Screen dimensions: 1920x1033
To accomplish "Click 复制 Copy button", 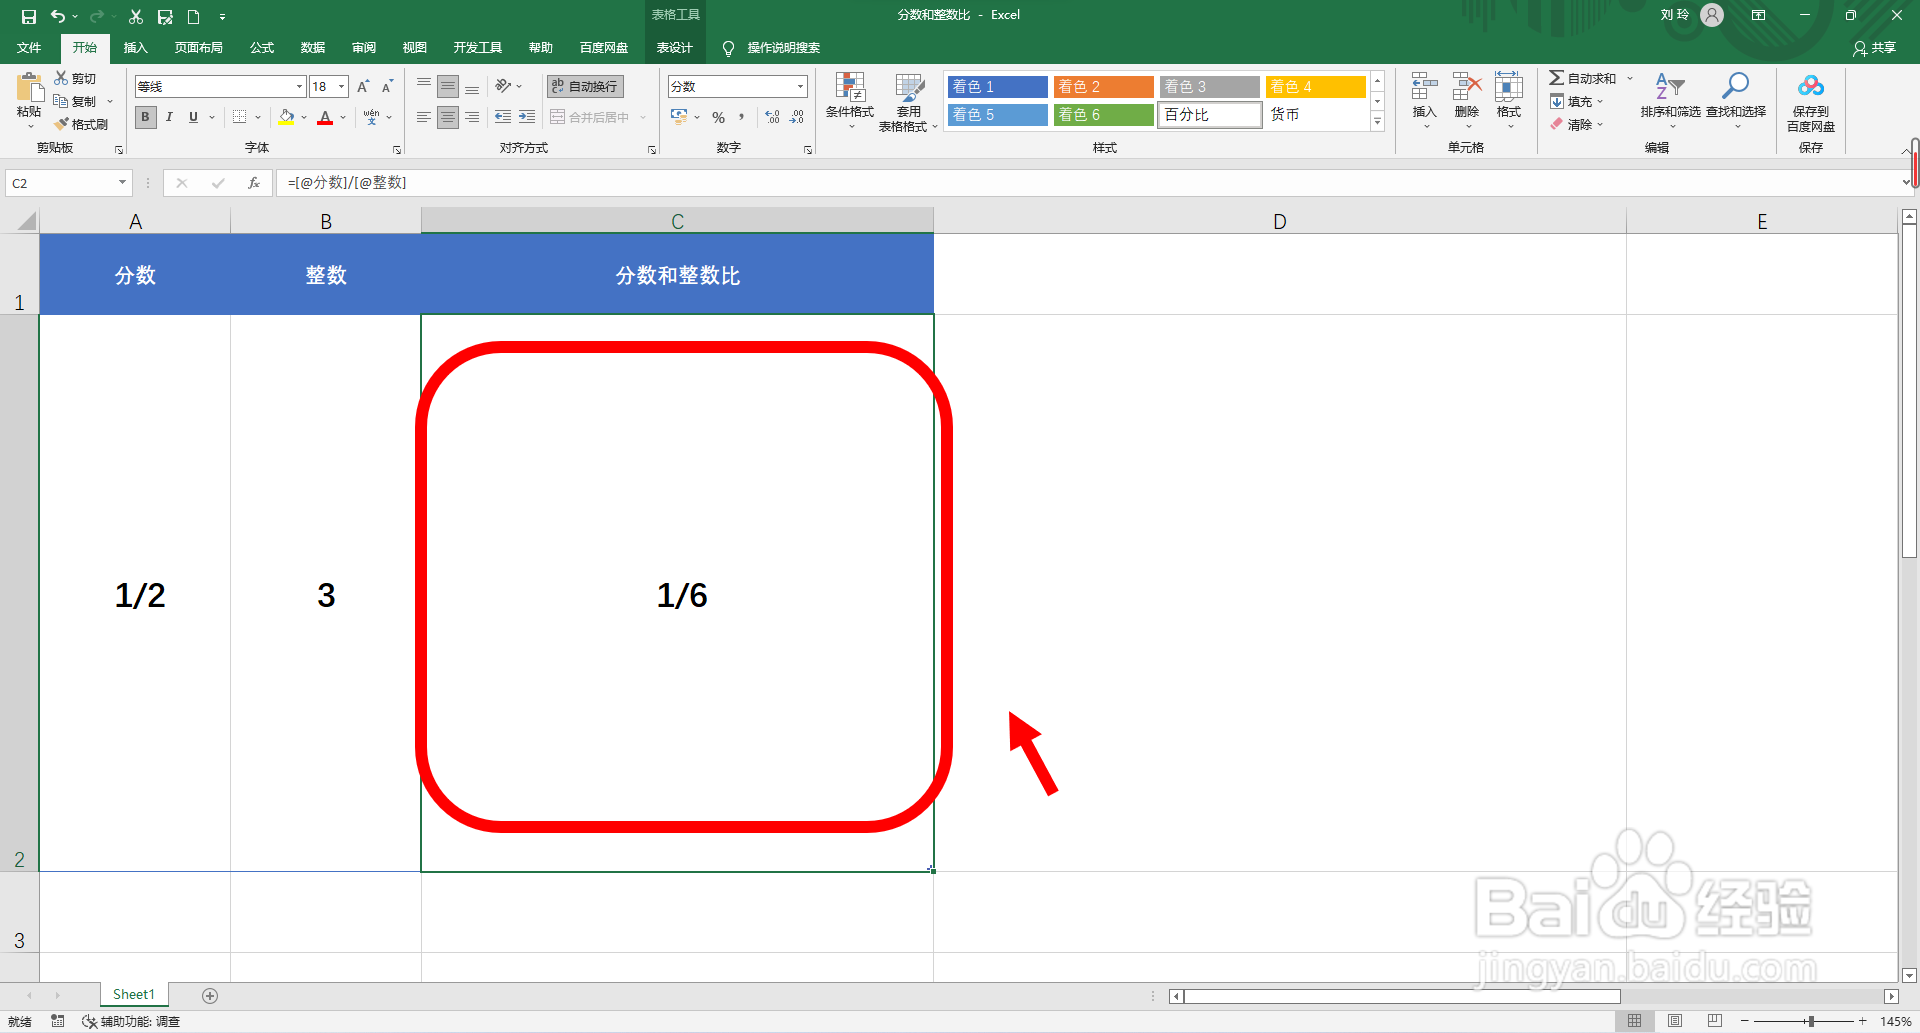I will [x=75, y=101].
